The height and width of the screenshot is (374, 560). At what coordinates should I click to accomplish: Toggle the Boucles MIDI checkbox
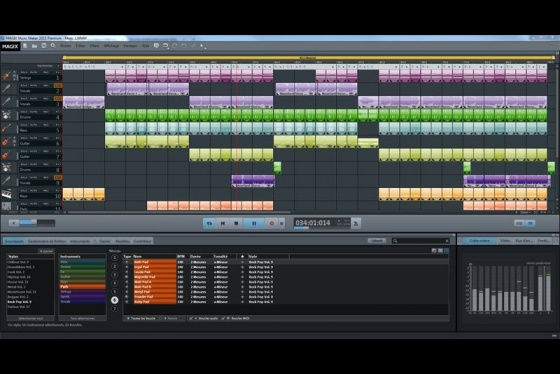(224, 318)
